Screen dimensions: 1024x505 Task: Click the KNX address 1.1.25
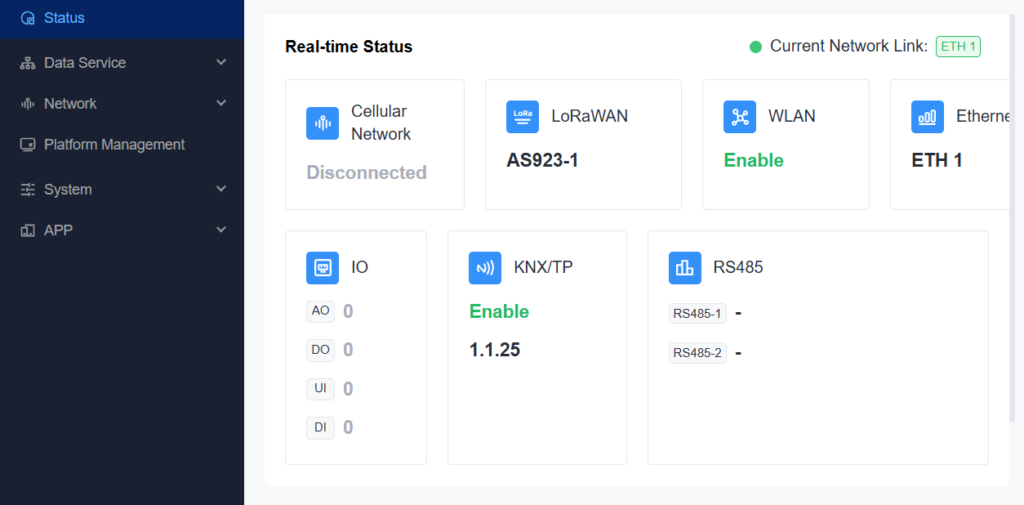494,350
